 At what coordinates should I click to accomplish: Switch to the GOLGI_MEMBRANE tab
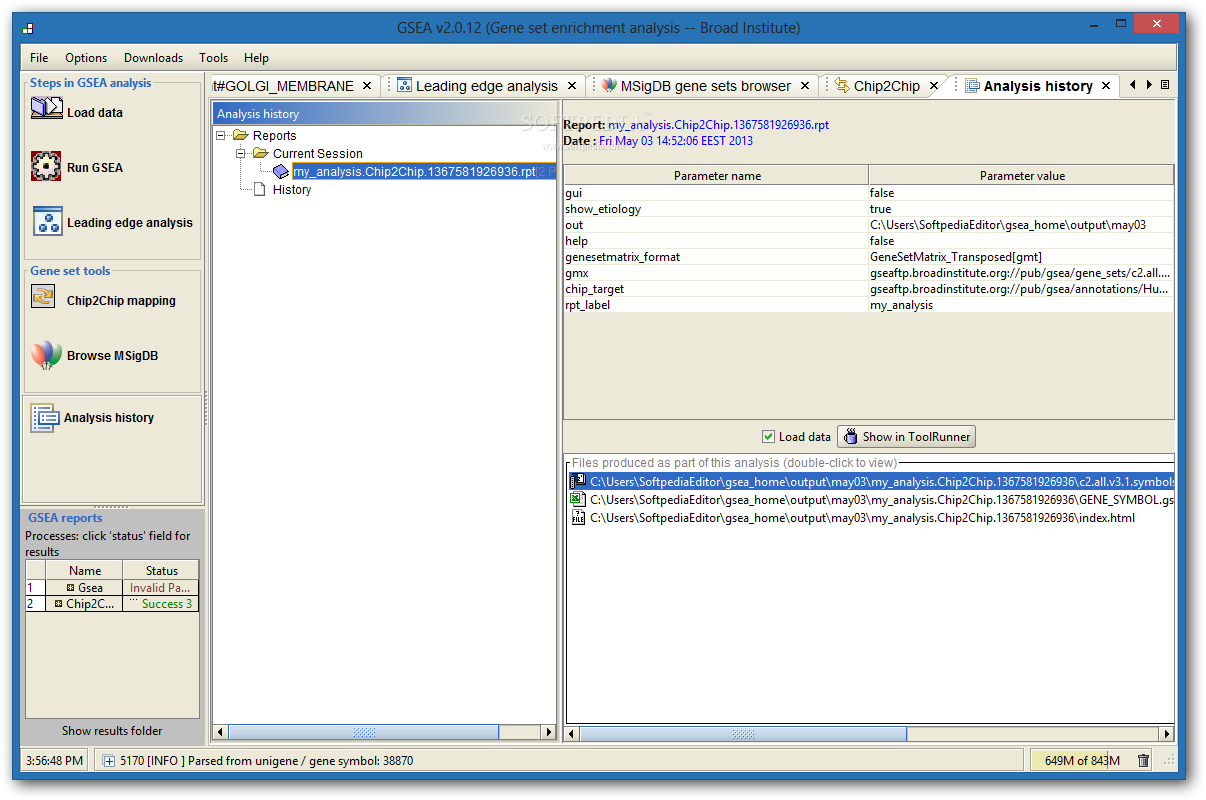(x=283, y=86)
